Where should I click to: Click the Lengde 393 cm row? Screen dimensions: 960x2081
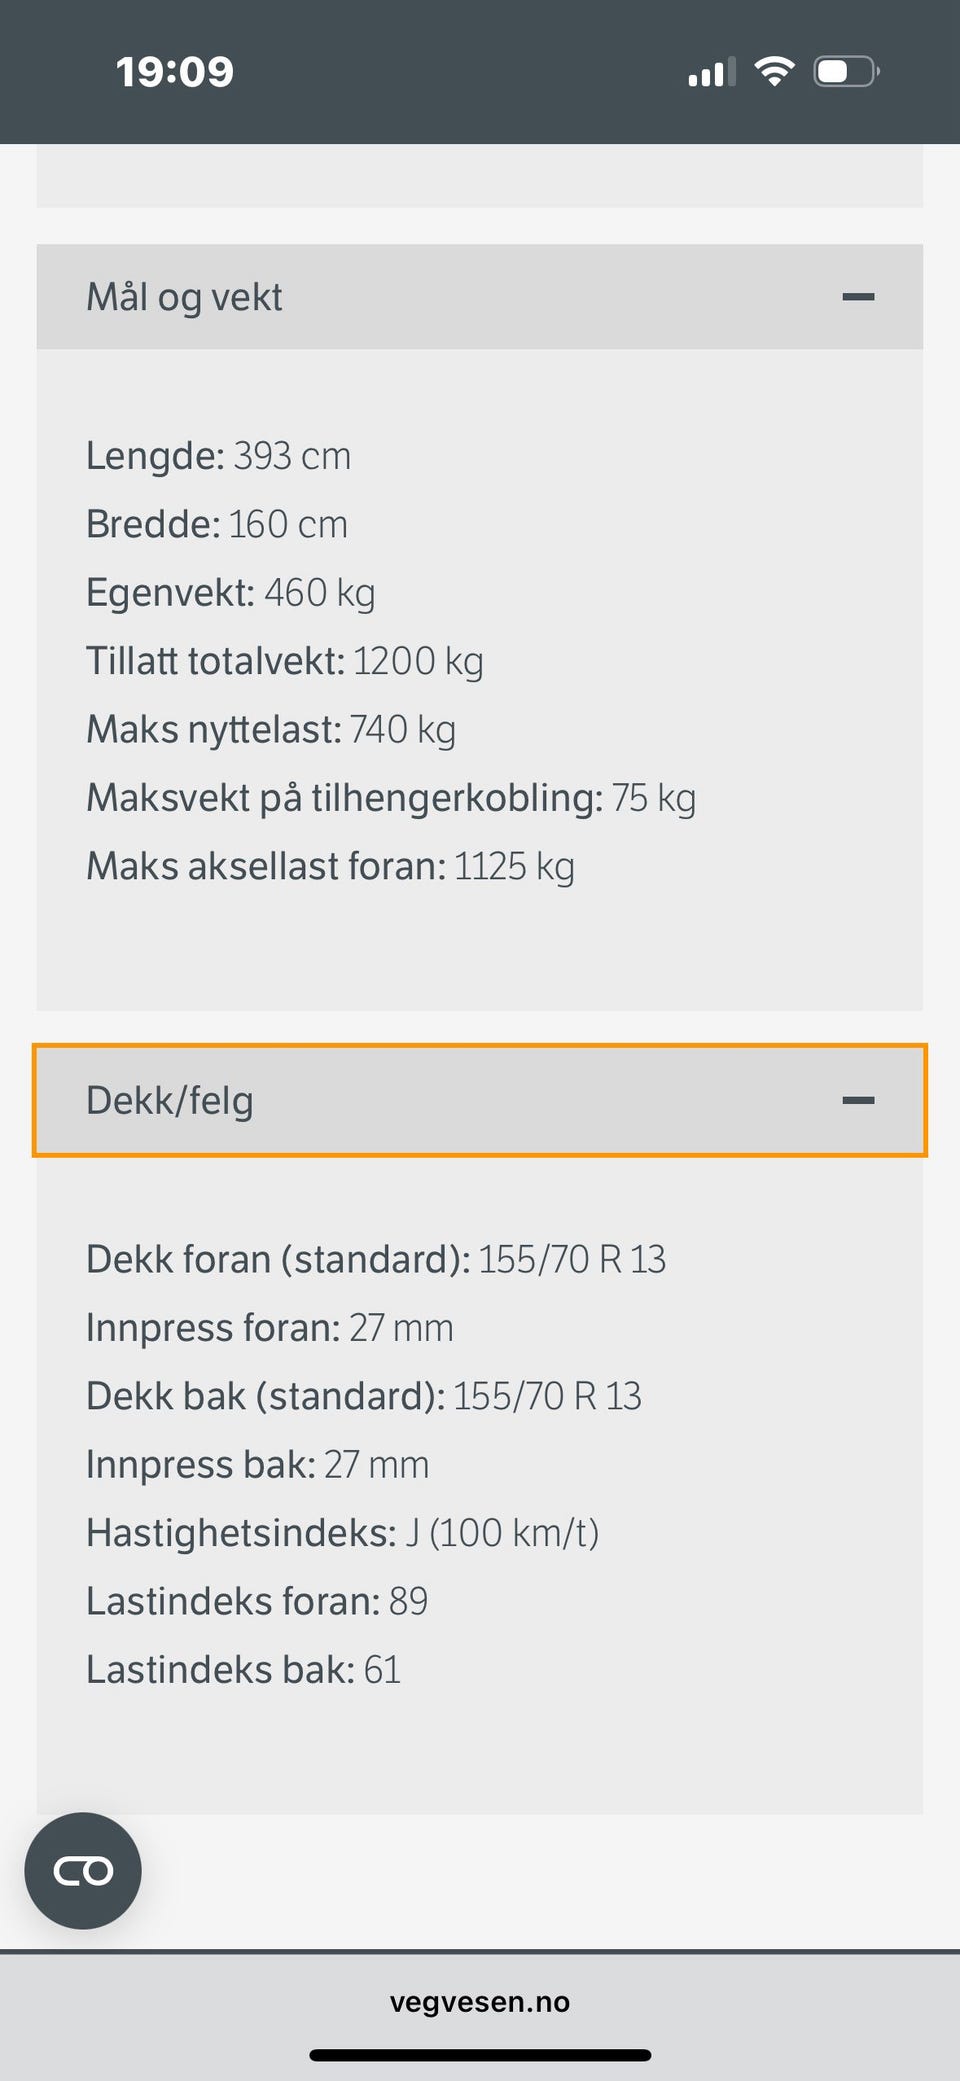point(218,456)
